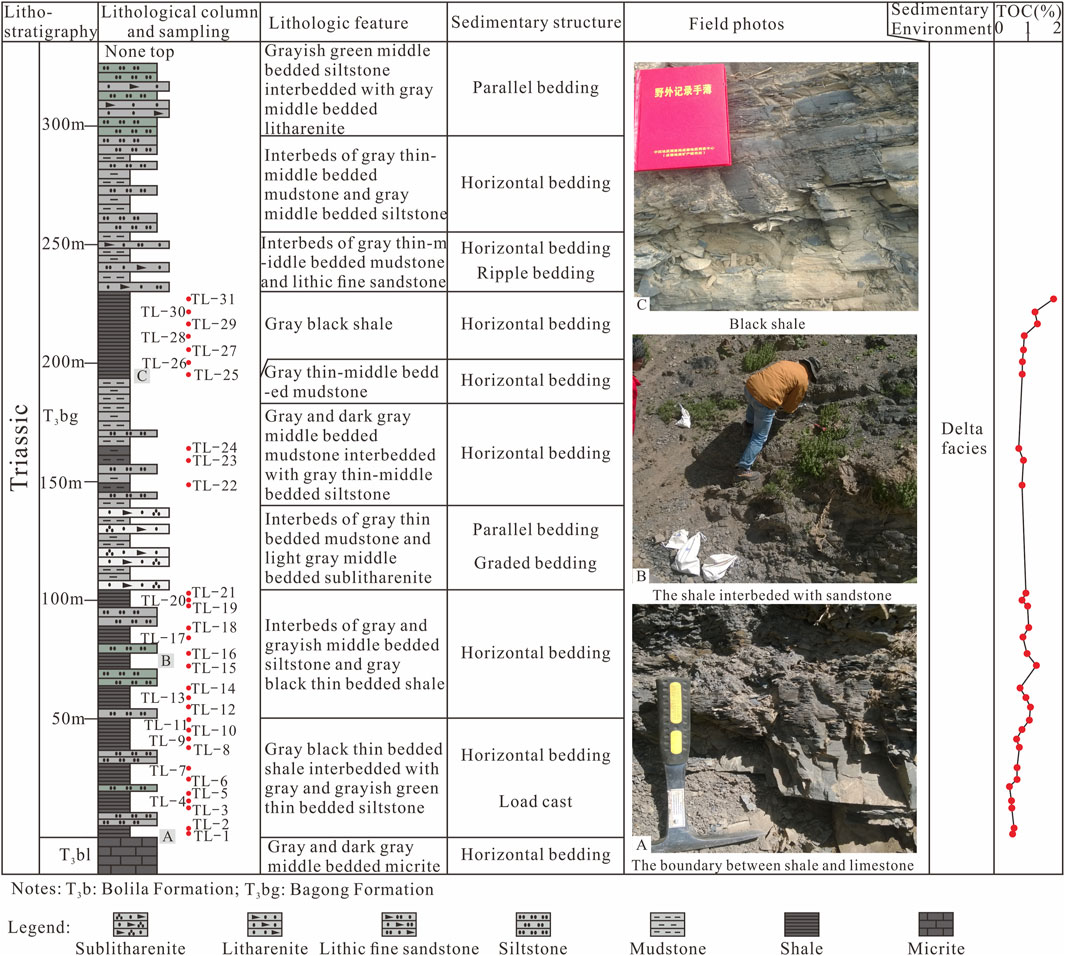Image resolution: width=1065 pixels, height=956 pixels.
Task: Select sample label "TL-27"
Action: [x=215, y=351]
